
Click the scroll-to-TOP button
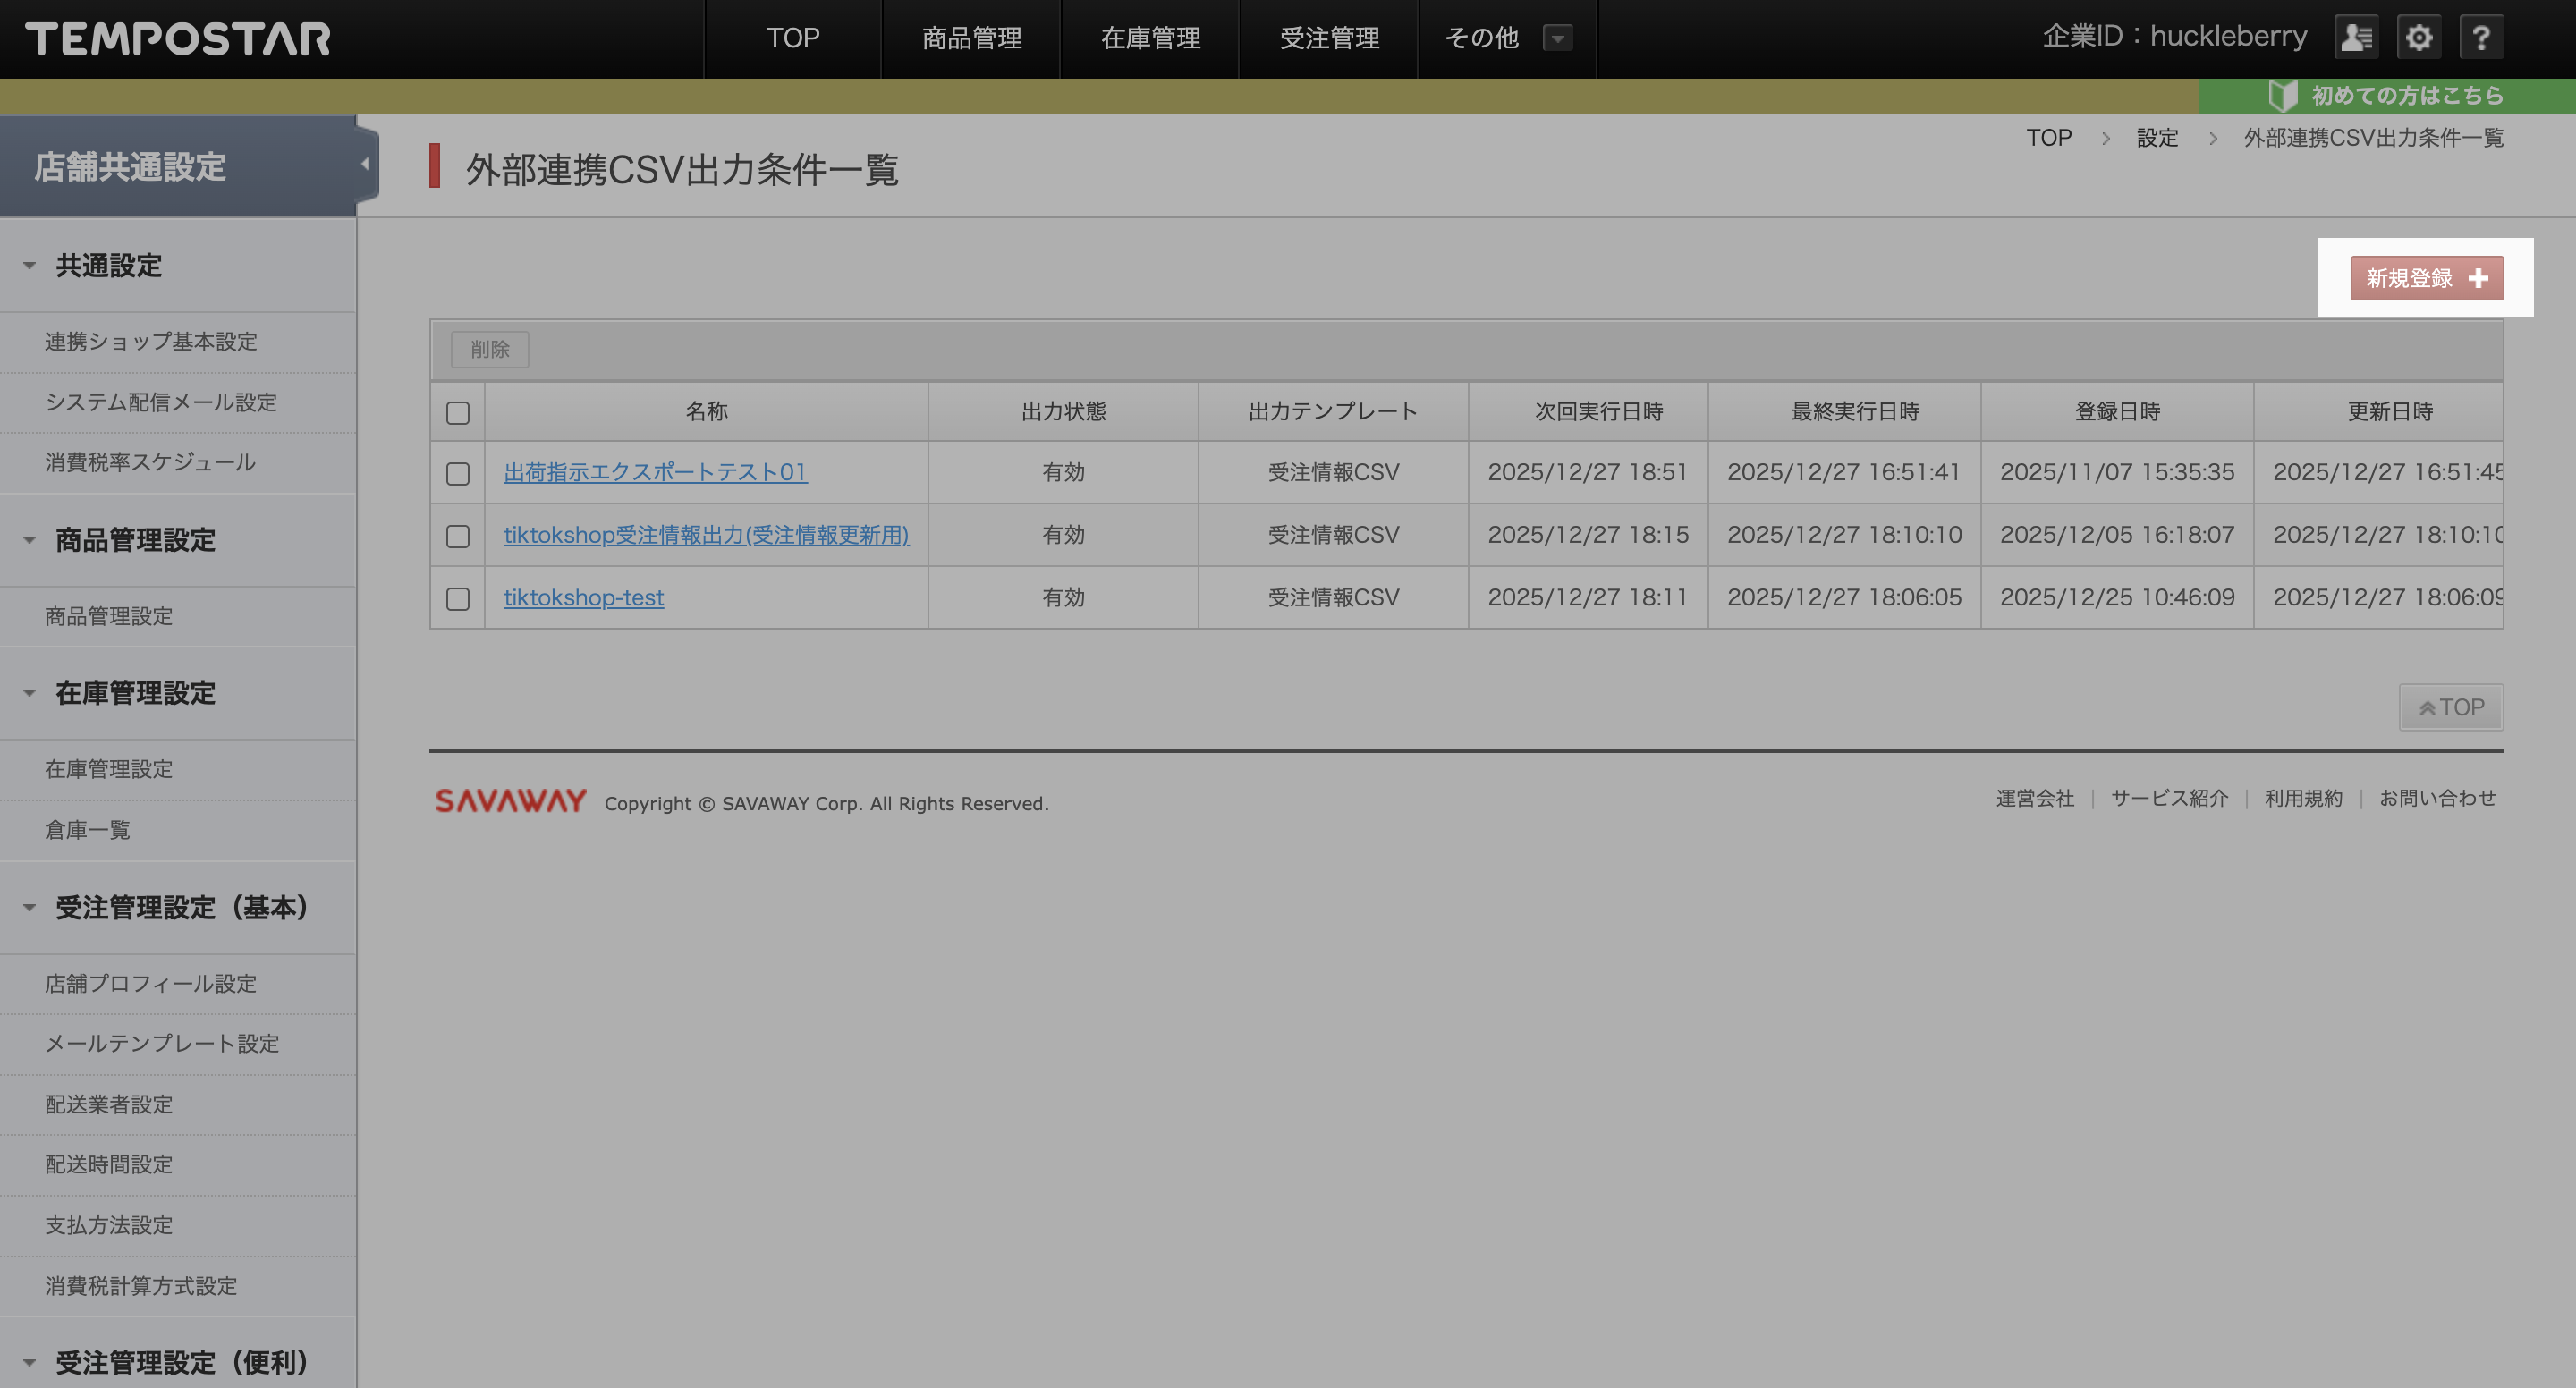tap(2450, 707)
